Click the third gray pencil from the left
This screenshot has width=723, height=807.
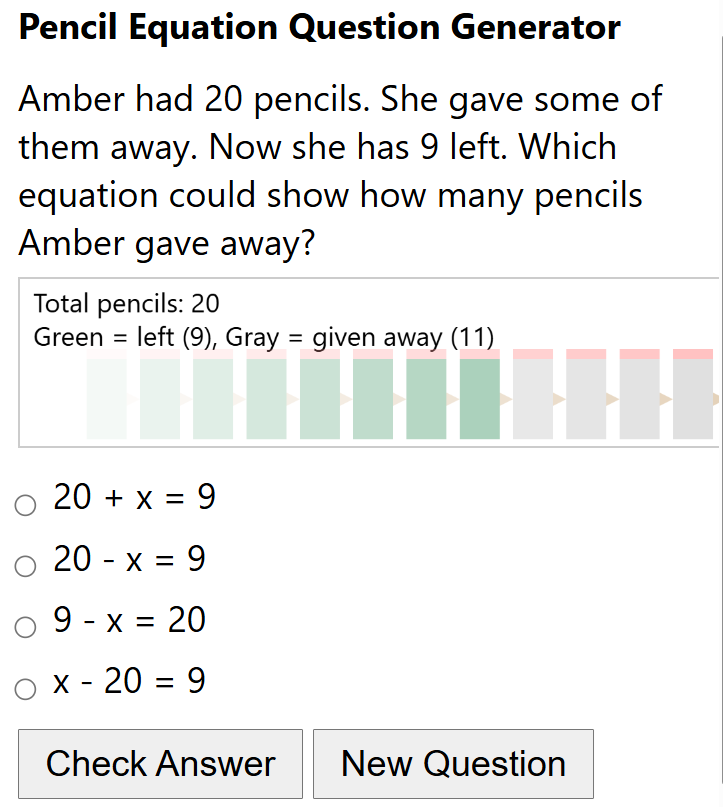640,398
